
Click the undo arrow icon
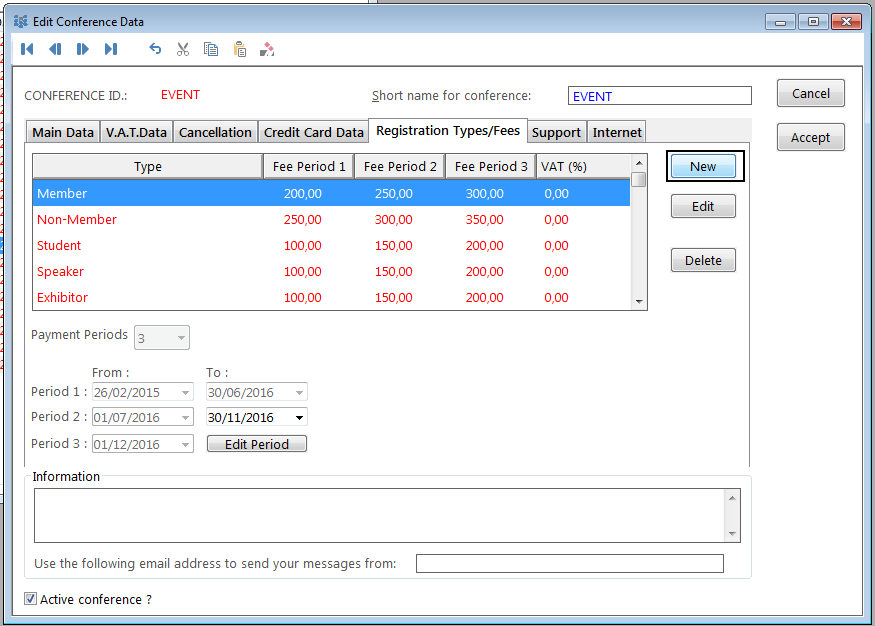[x=155, y=49]
